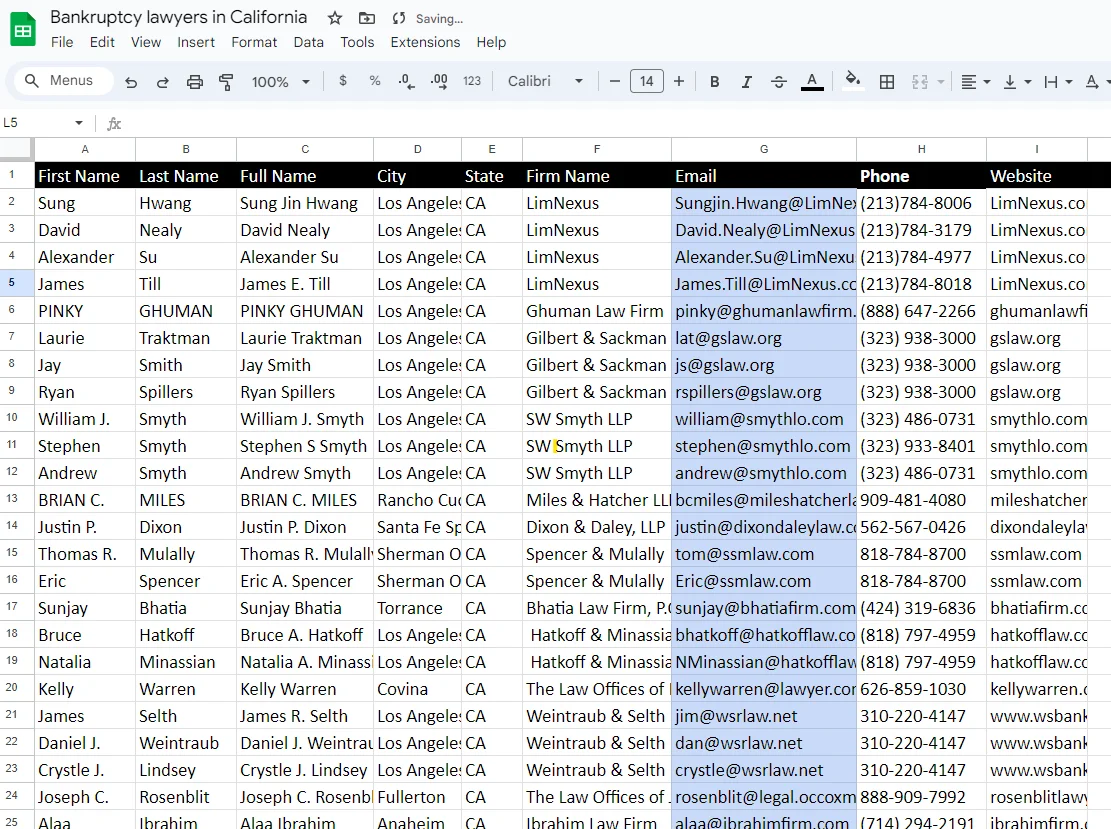Screen dimensions: 1111x829
Task: Open the Format menu
Action: 254,43
